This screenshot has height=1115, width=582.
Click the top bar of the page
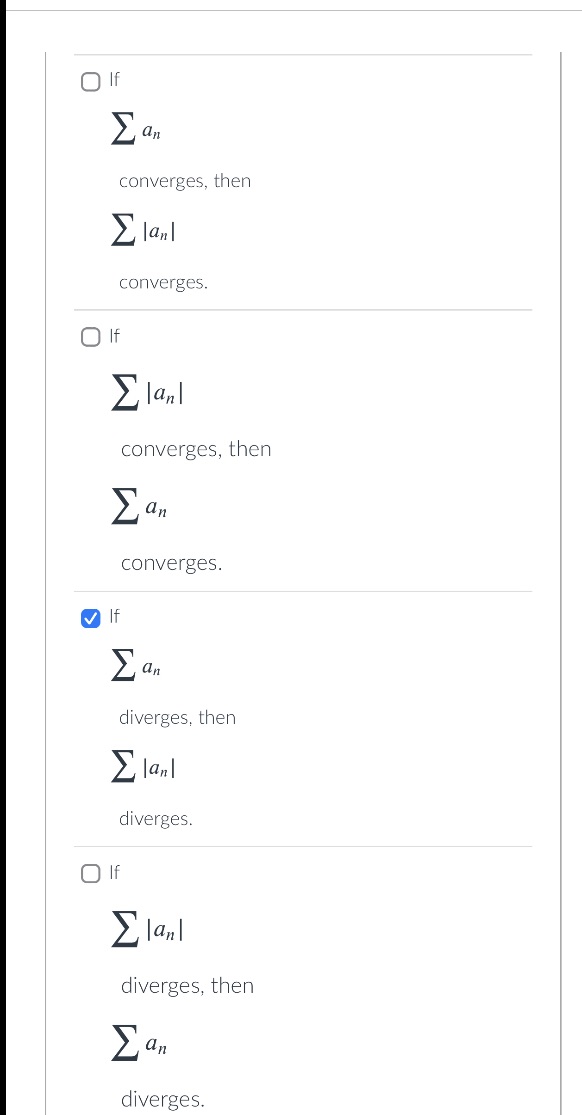click(291, 7)
